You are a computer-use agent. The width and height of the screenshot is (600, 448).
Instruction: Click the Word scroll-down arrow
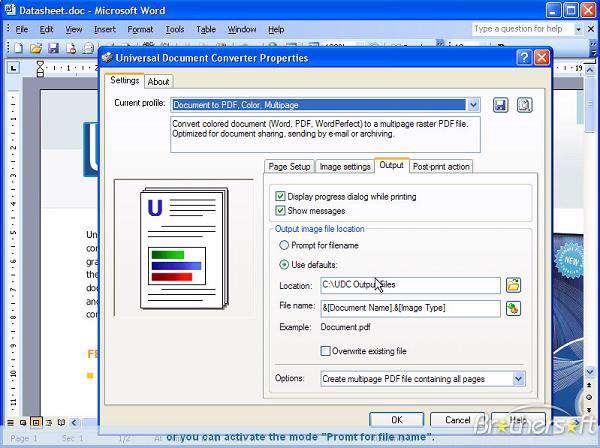pos(590,371)
